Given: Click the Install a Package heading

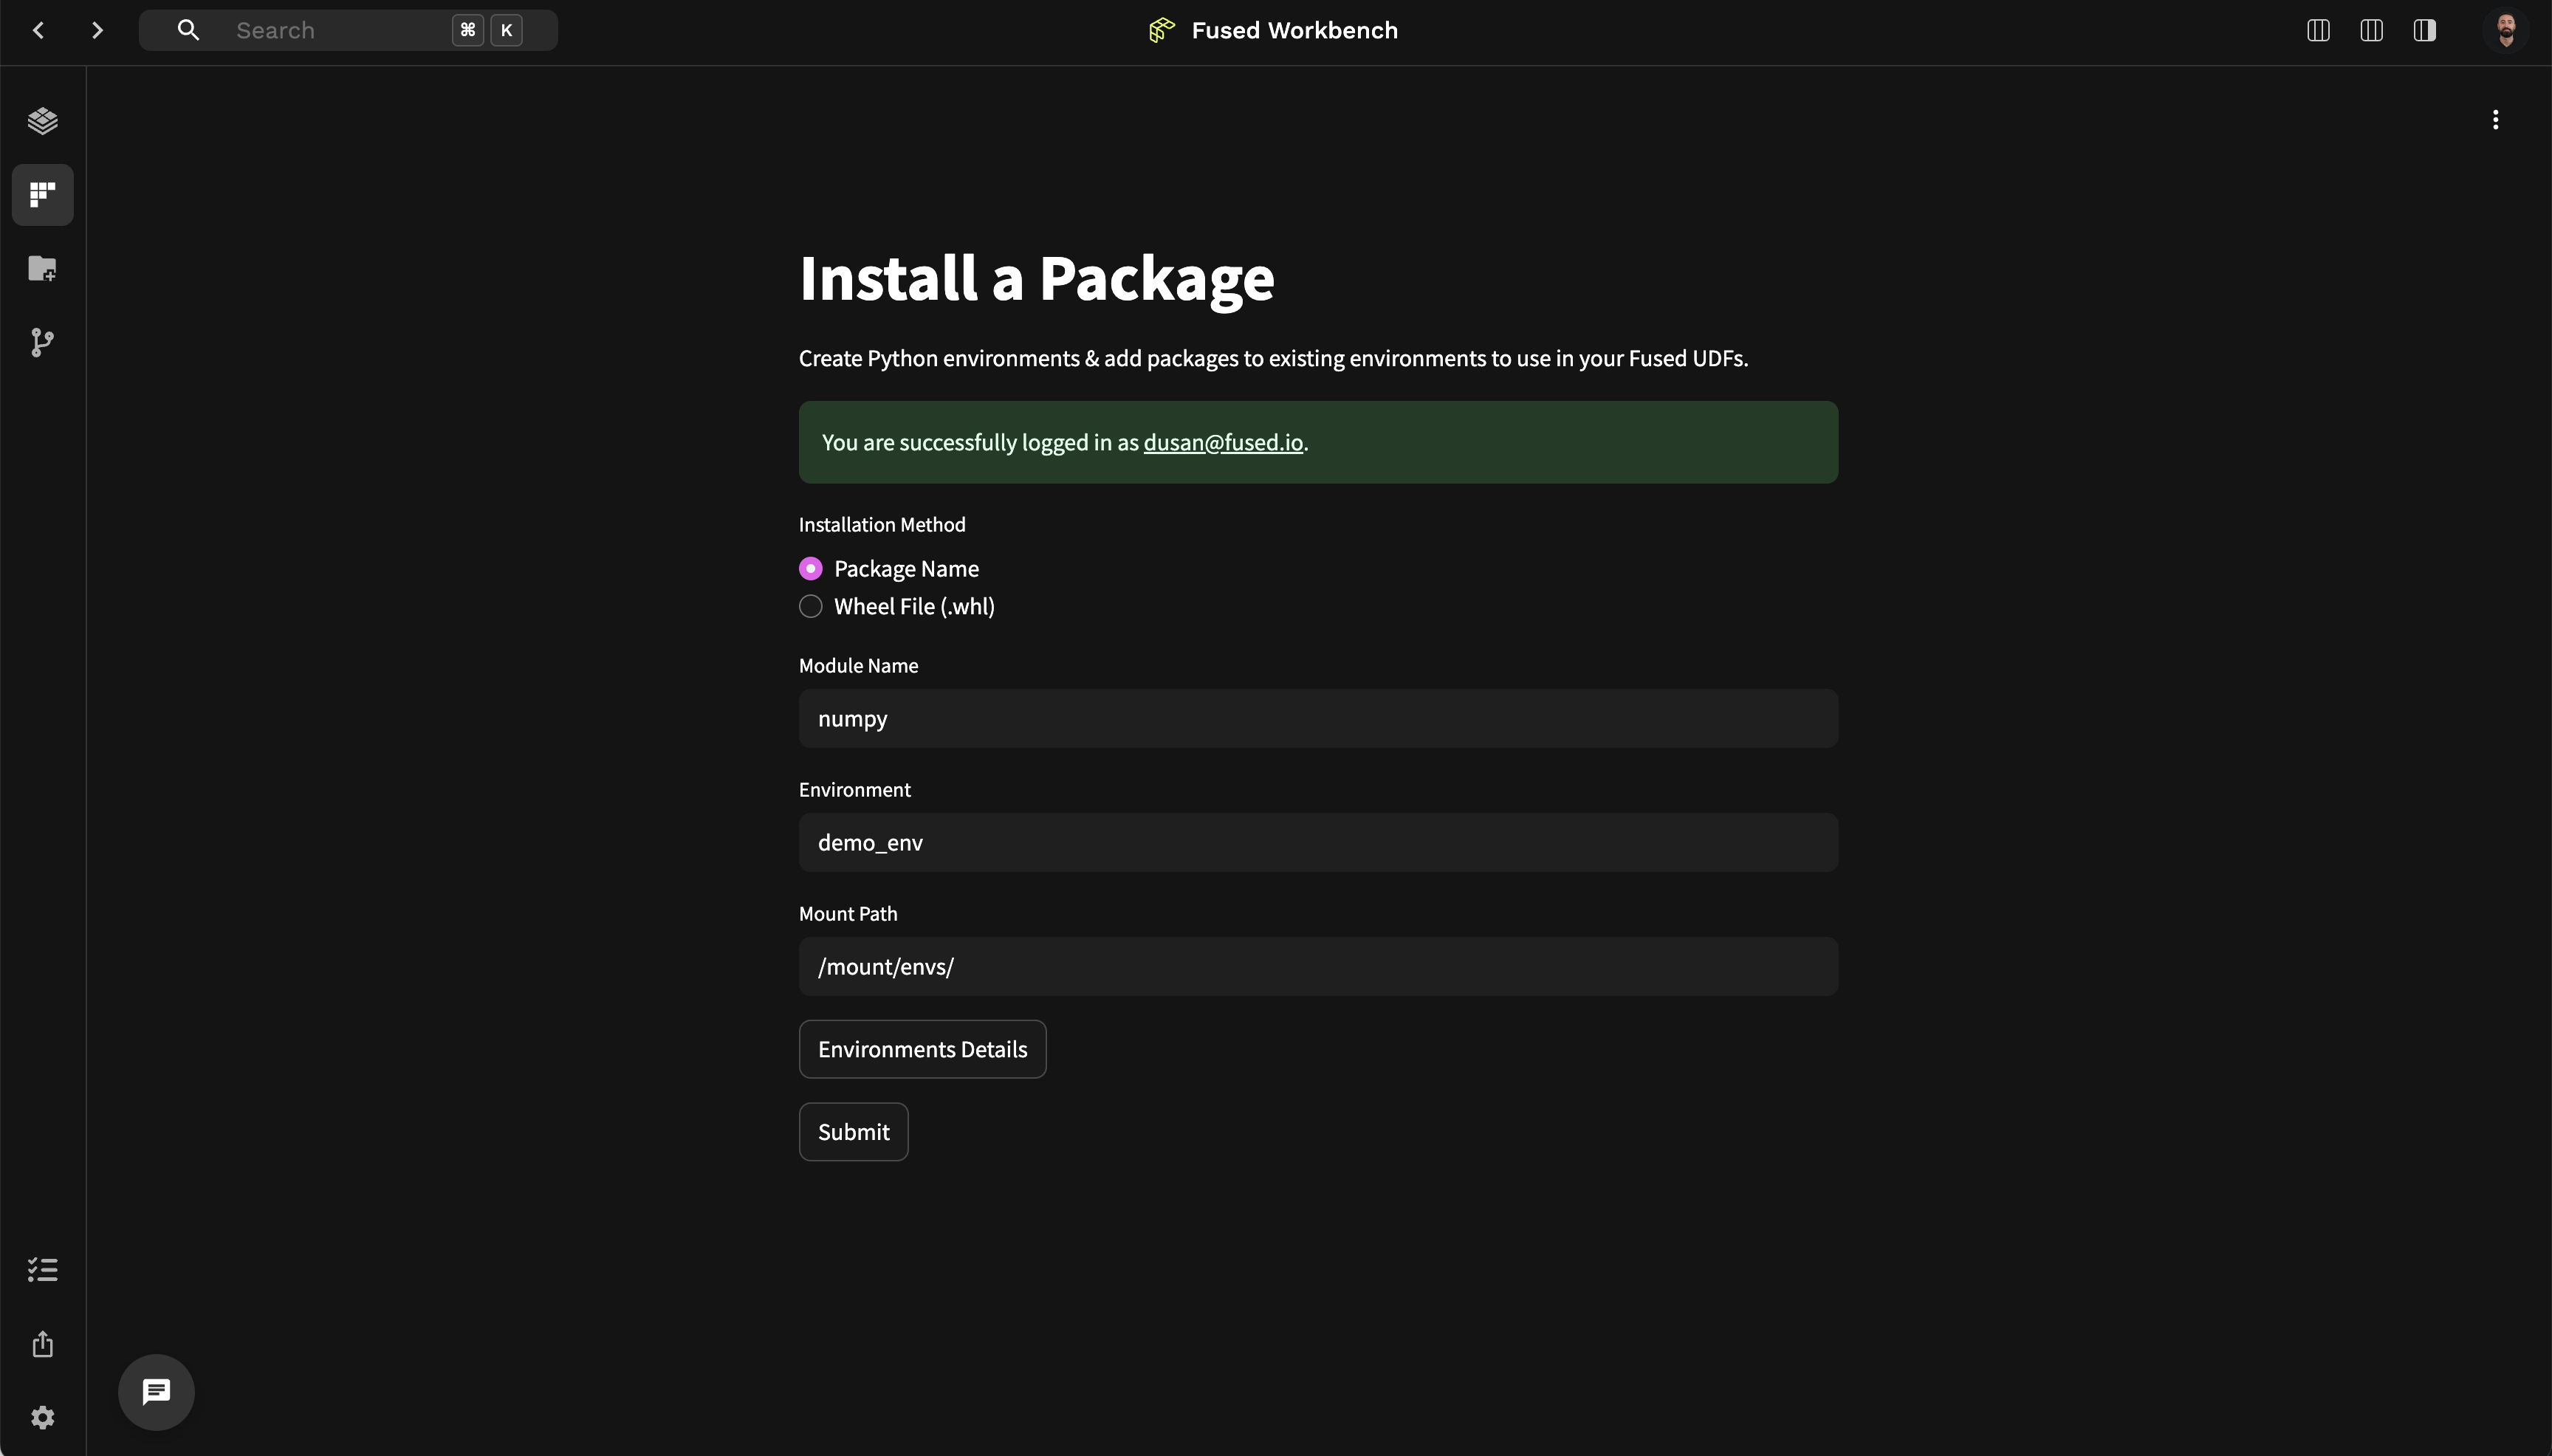Looking at the screenshot, I should point(1036,278).
